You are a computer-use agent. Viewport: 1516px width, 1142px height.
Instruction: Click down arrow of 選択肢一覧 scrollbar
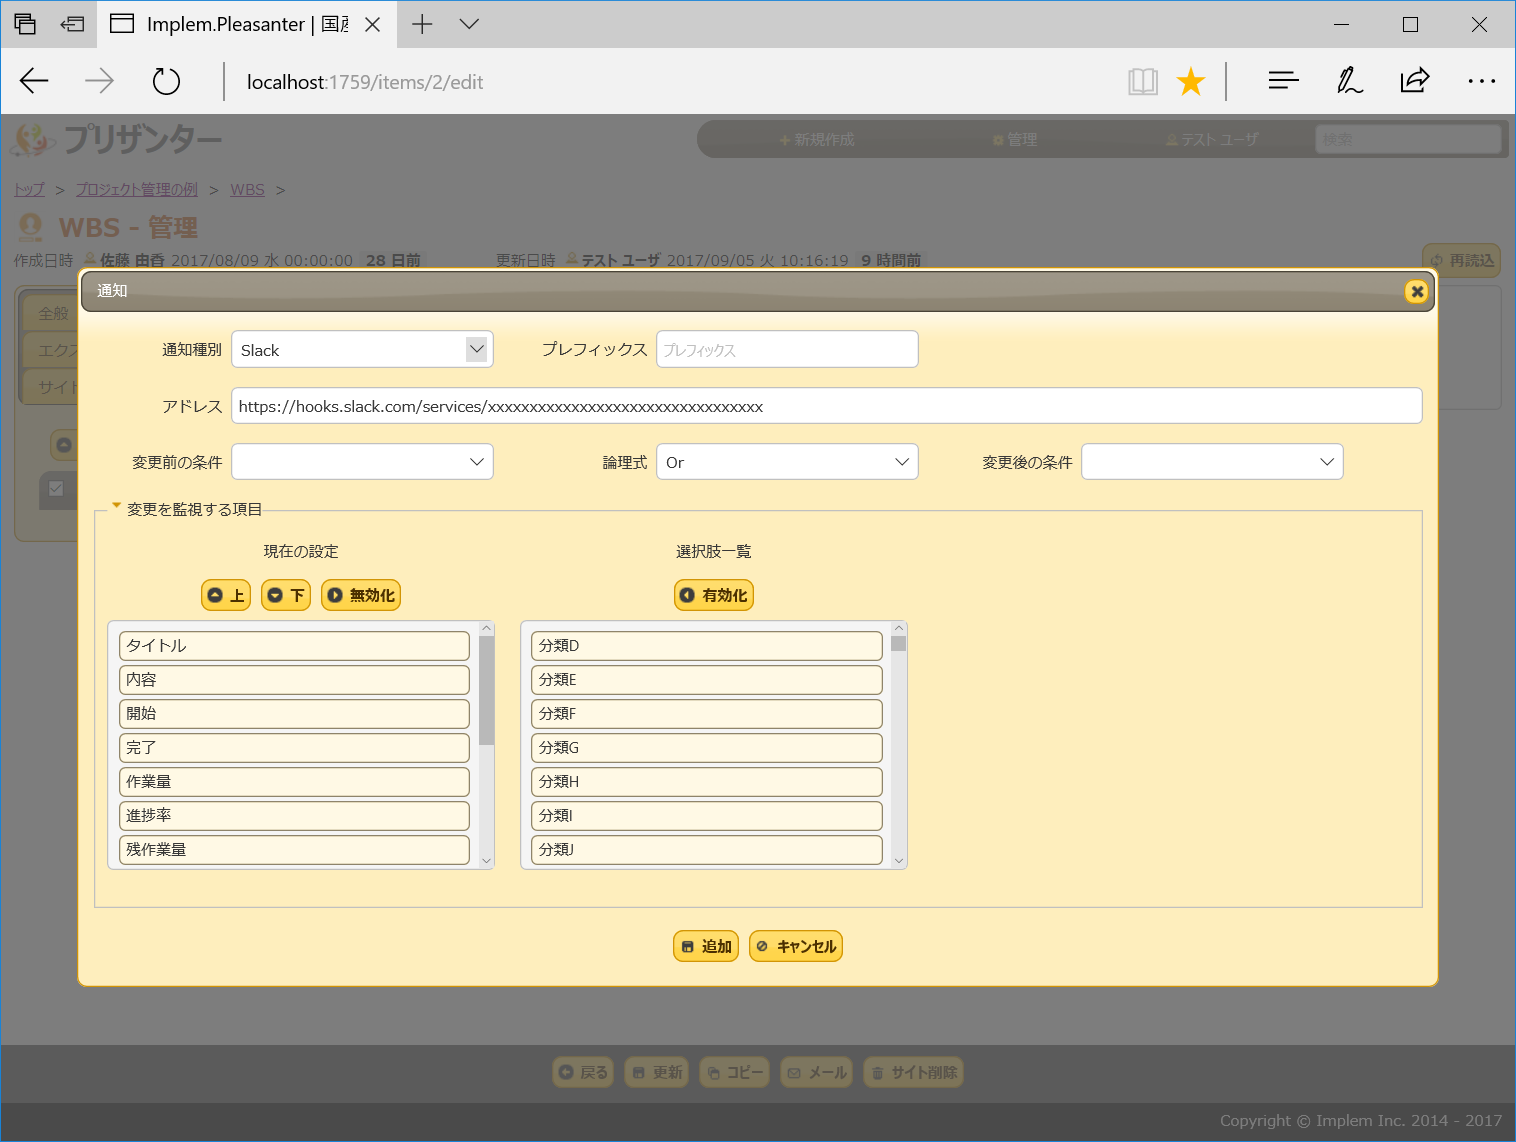899,861
